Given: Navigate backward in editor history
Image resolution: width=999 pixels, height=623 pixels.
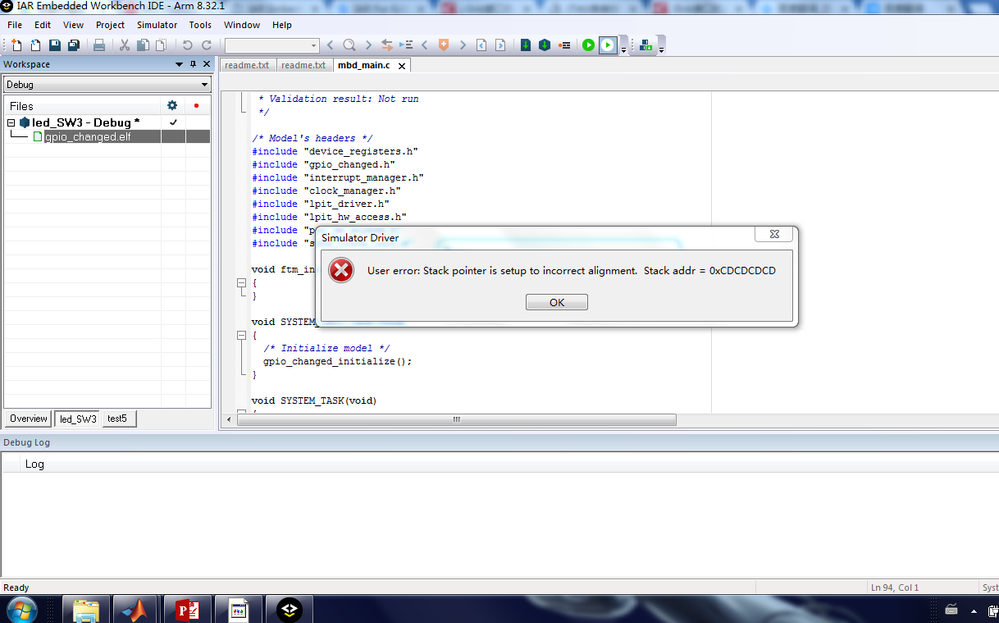Looking at the screenshot, I should [x=482, y=45].
